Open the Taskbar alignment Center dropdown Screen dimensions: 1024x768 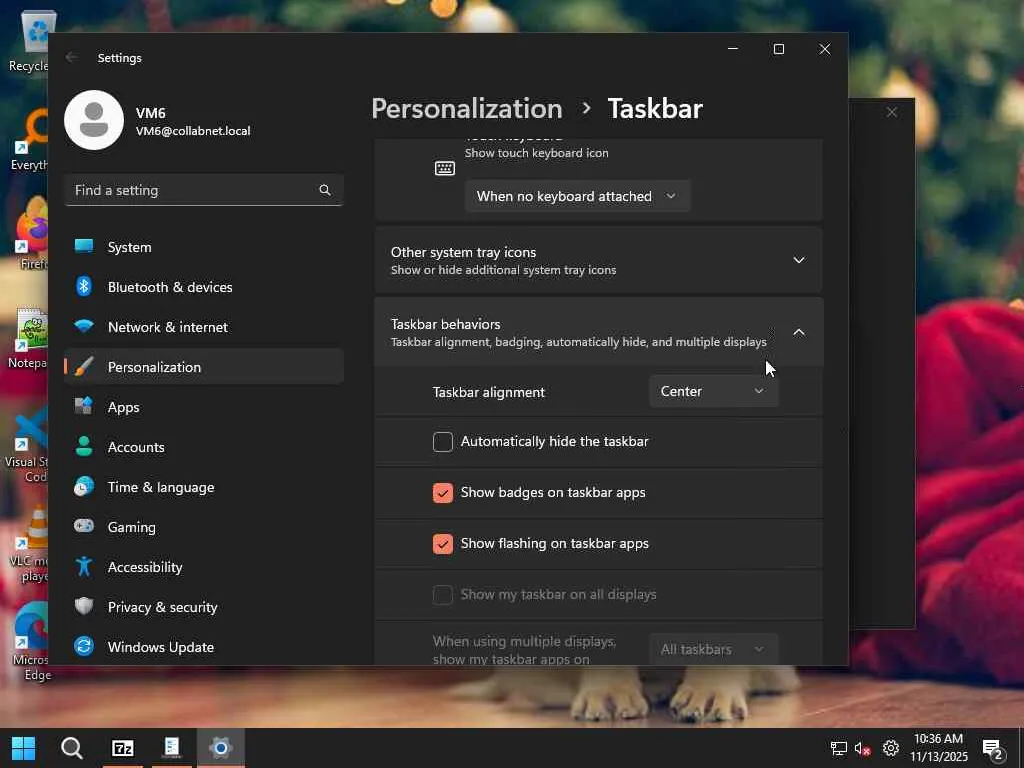(x=714, y=391)
